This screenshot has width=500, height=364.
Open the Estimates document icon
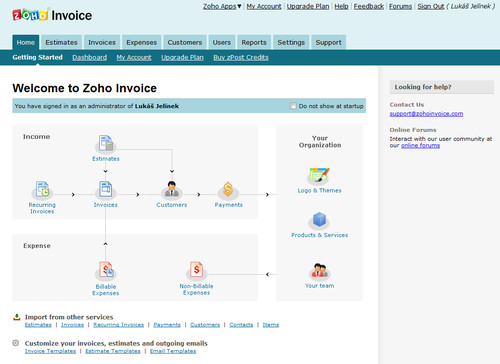106,143
